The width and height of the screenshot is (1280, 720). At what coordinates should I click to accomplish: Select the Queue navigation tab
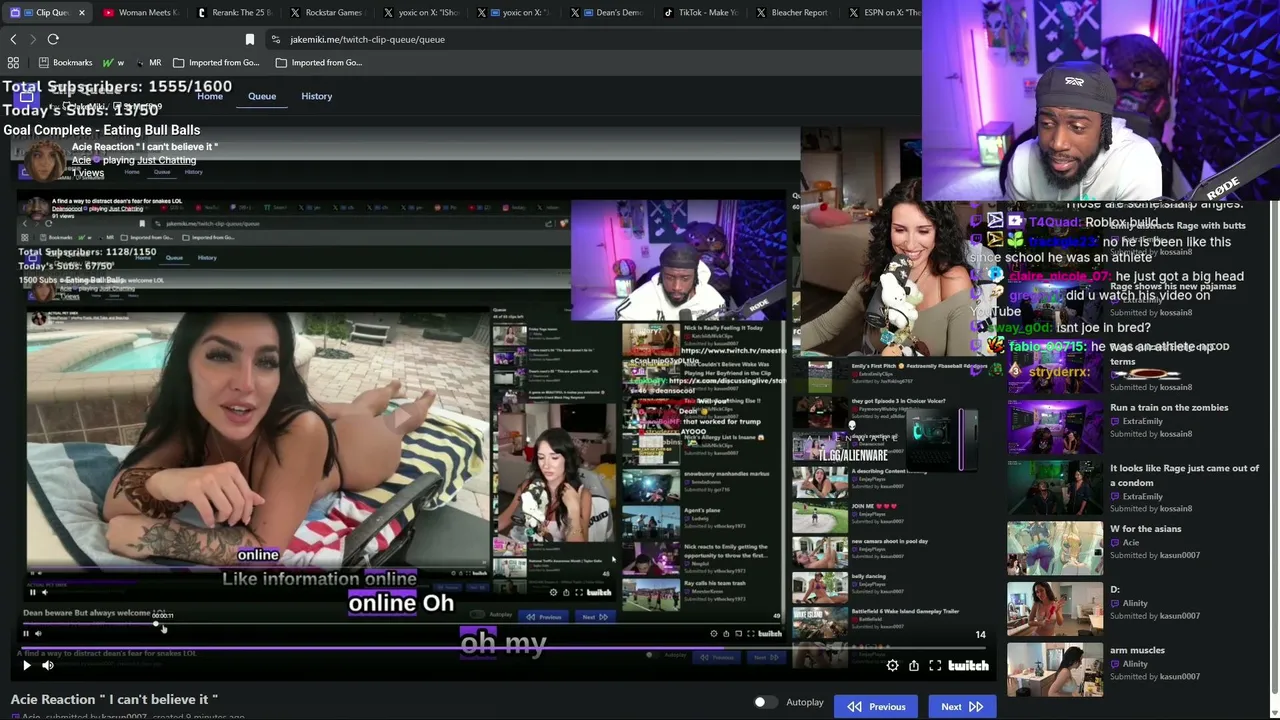coord(262,96)
